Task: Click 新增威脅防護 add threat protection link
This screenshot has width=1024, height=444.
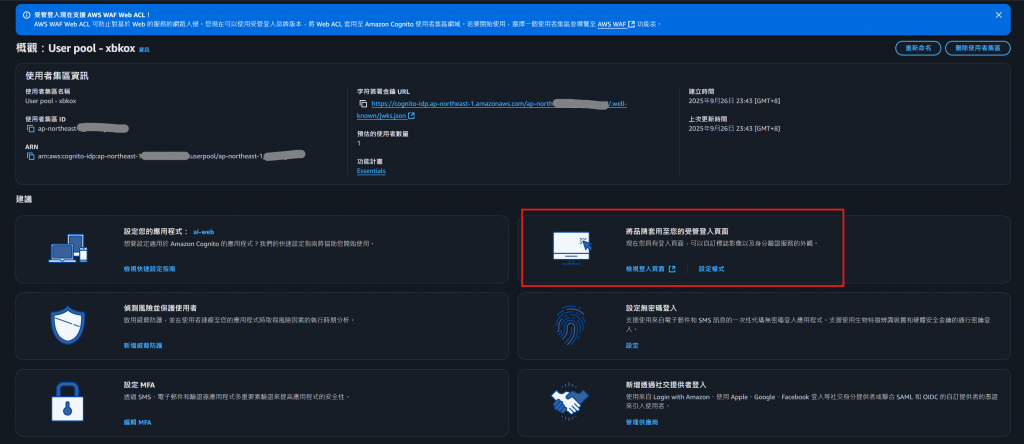Action: point(142,345)
